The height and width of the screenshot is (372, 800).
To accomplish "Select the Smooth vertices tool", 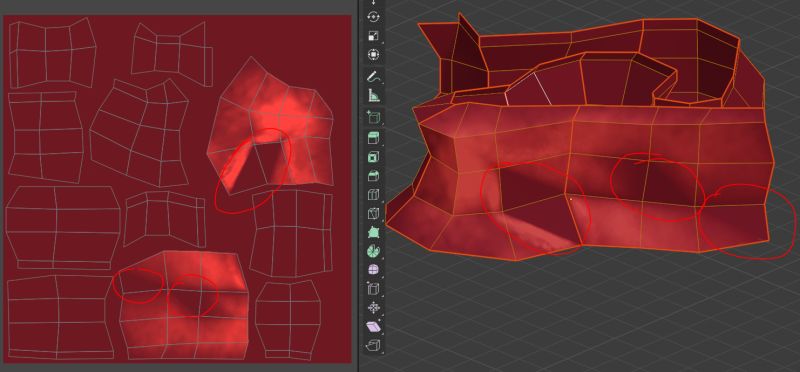I will pos(373,269).
